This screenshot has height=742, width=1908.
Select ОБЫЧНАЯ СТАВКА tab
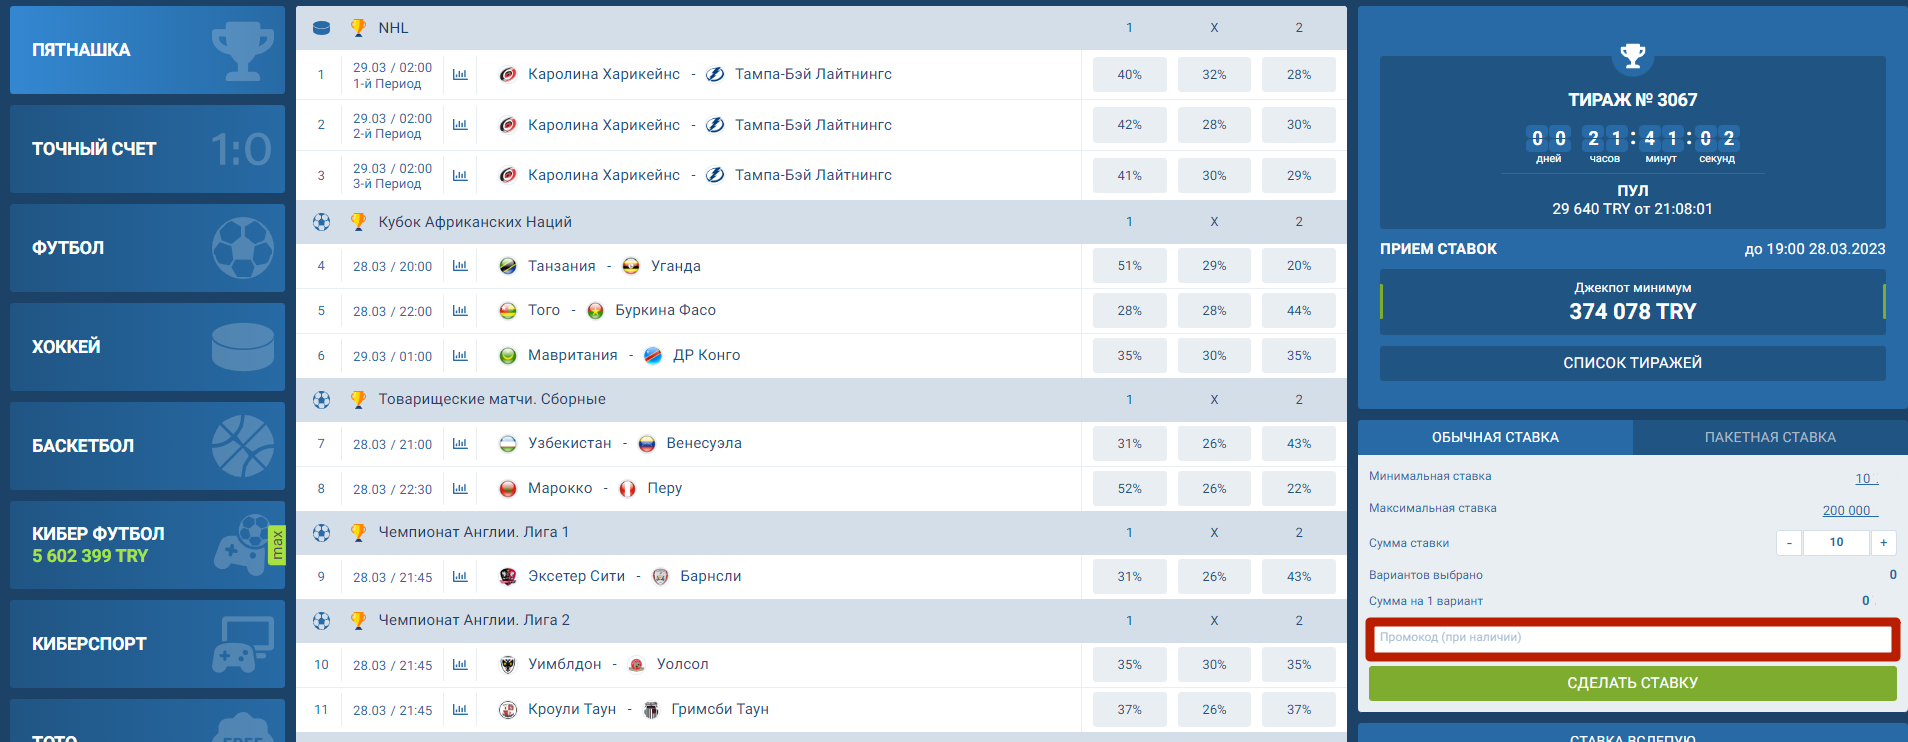[1495, 437]
